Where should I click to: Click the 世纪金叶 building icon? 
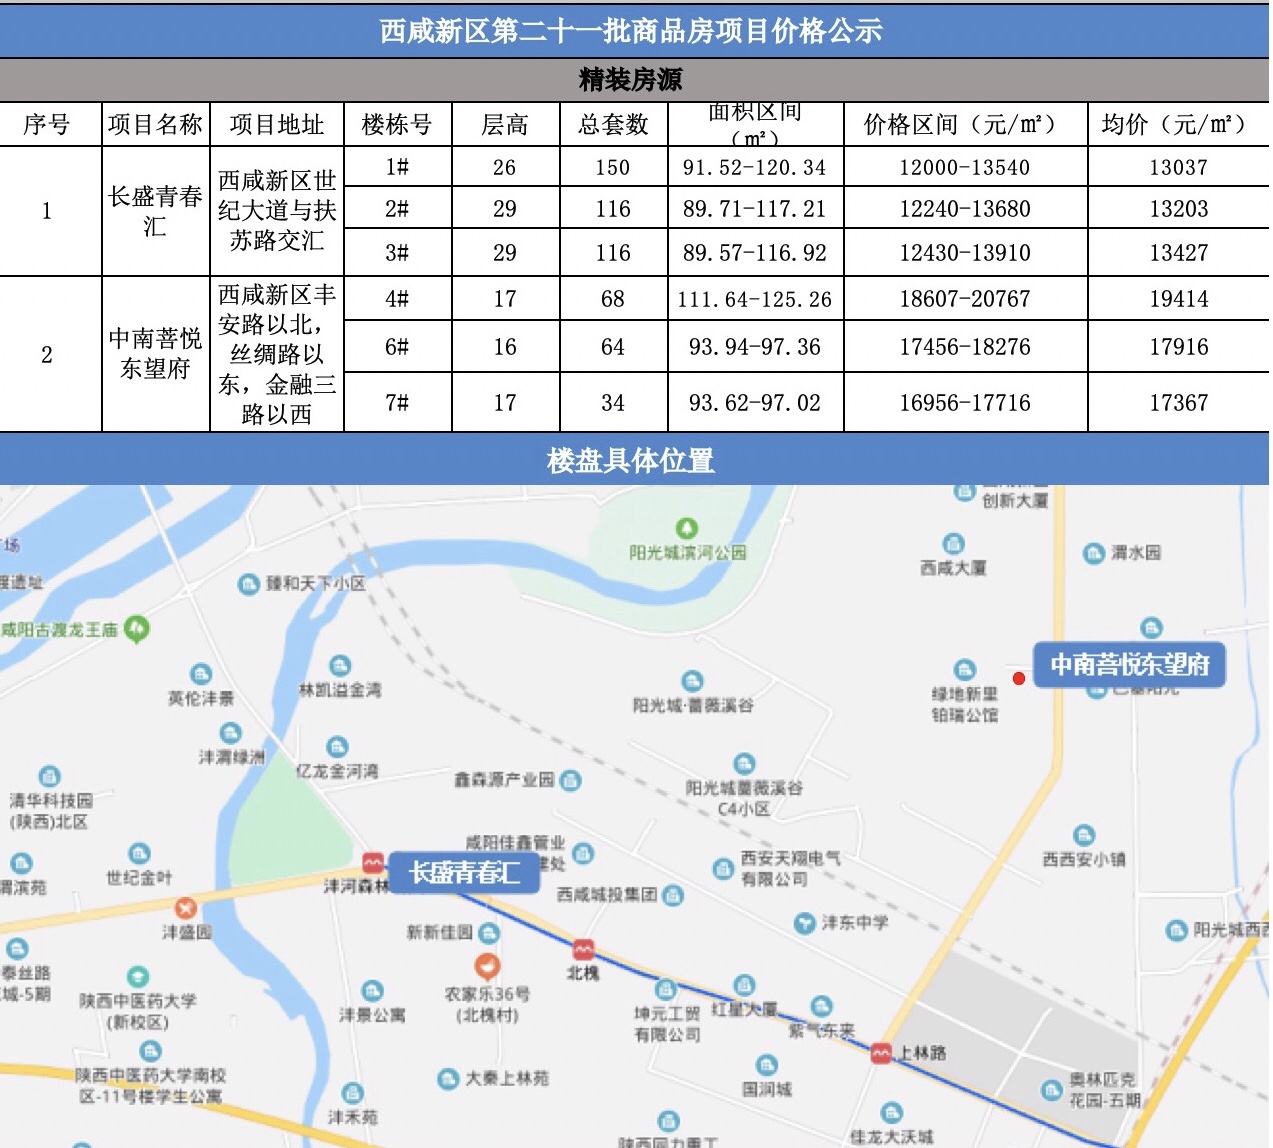[139, 854]
